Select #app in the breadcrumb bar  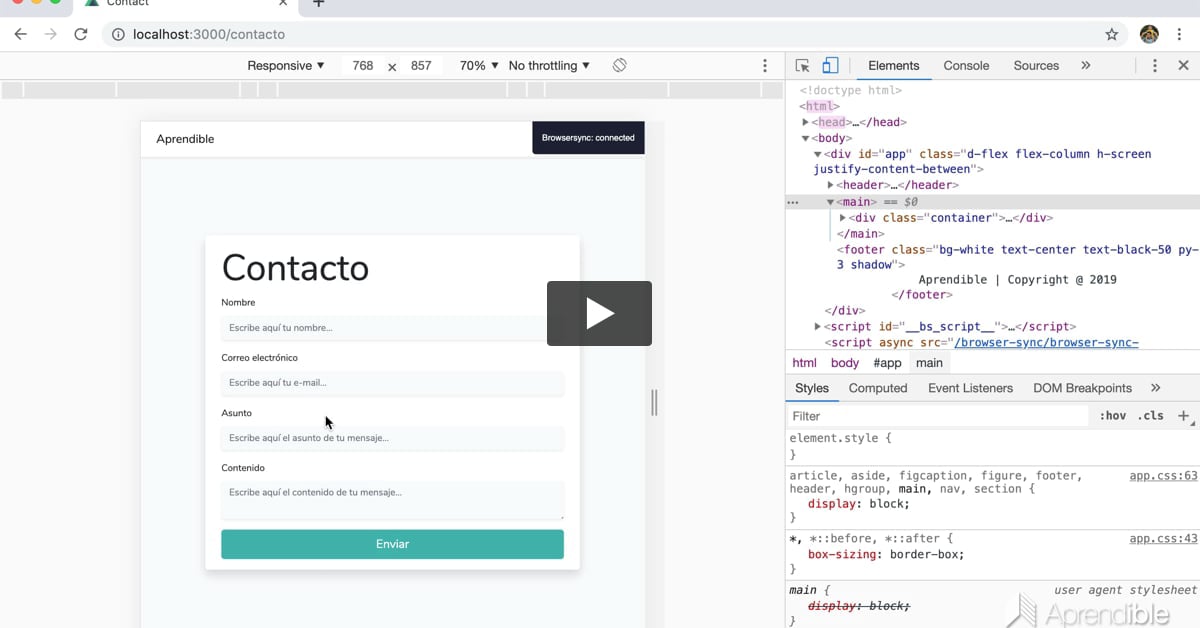point(887,363)
